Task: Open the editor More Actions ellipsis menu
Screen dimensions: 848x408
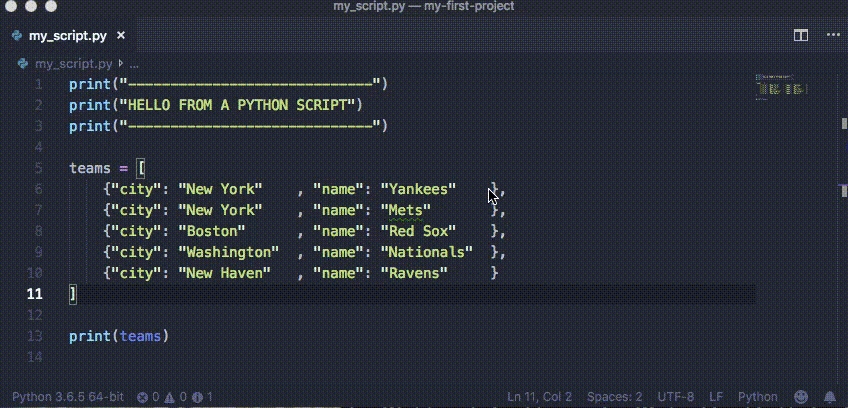Action: [x=827, y=35]
